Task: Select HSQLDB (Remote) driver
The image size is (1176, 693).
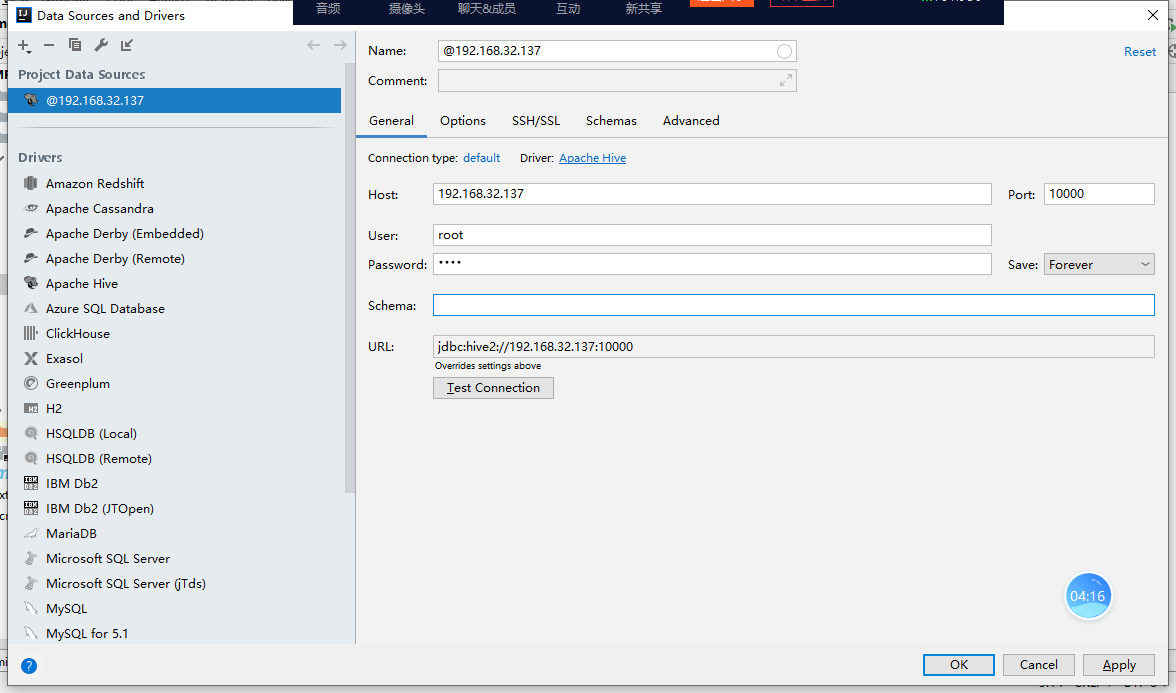Action: (x=98, y=458)
